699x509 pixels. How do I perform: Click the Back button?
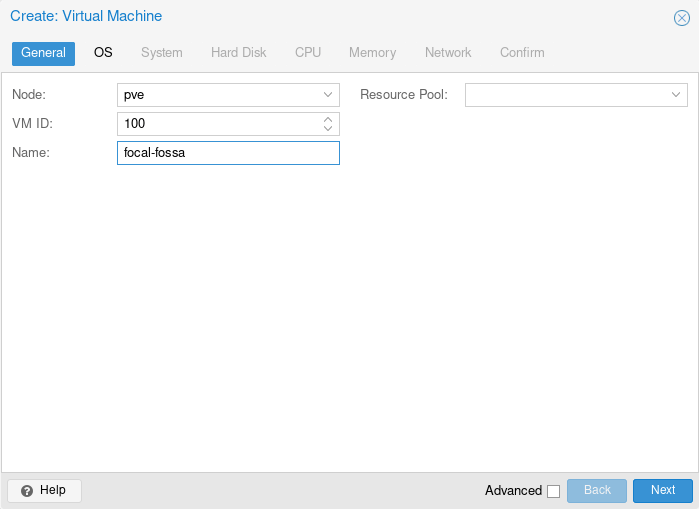click(597, 490)
